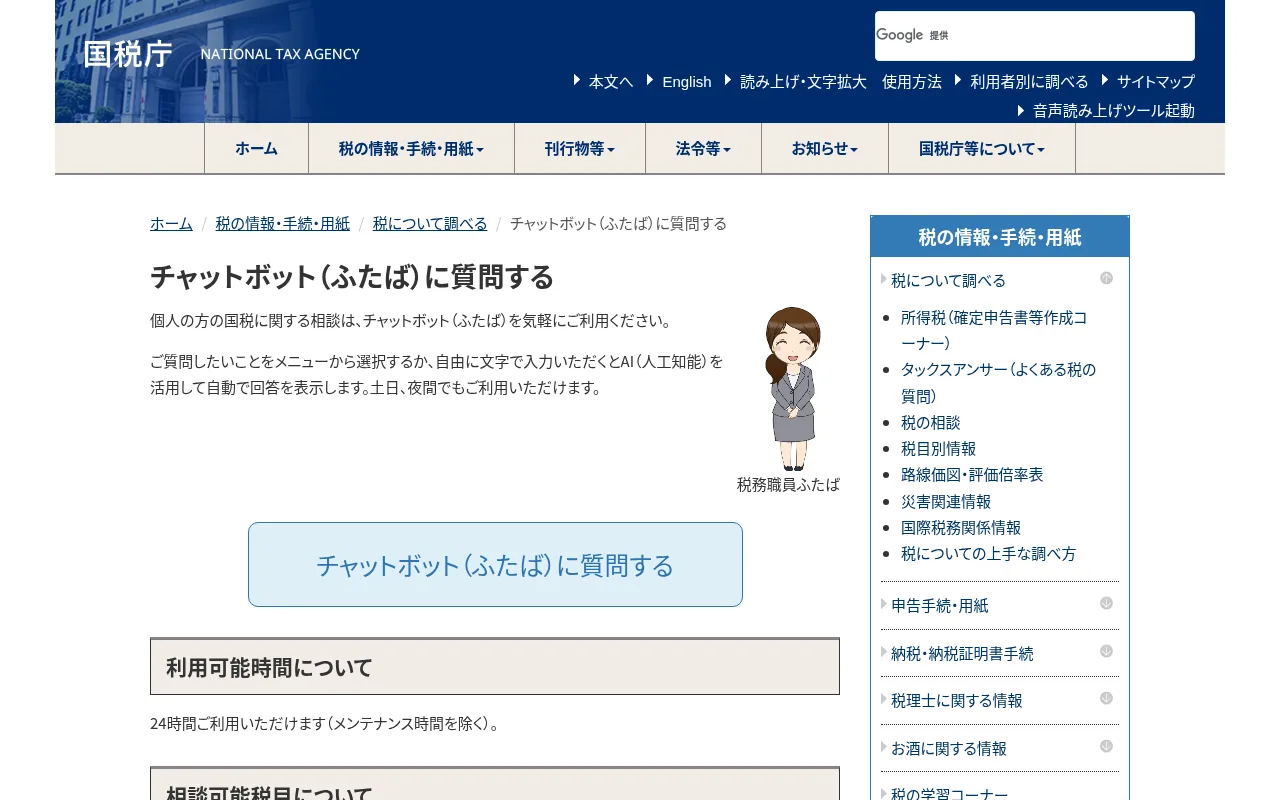Expand the 納税・納税証明書手続 sidebar section arrow
This screenshot has width=1280, height=800.
click(x=1106, y=651)
